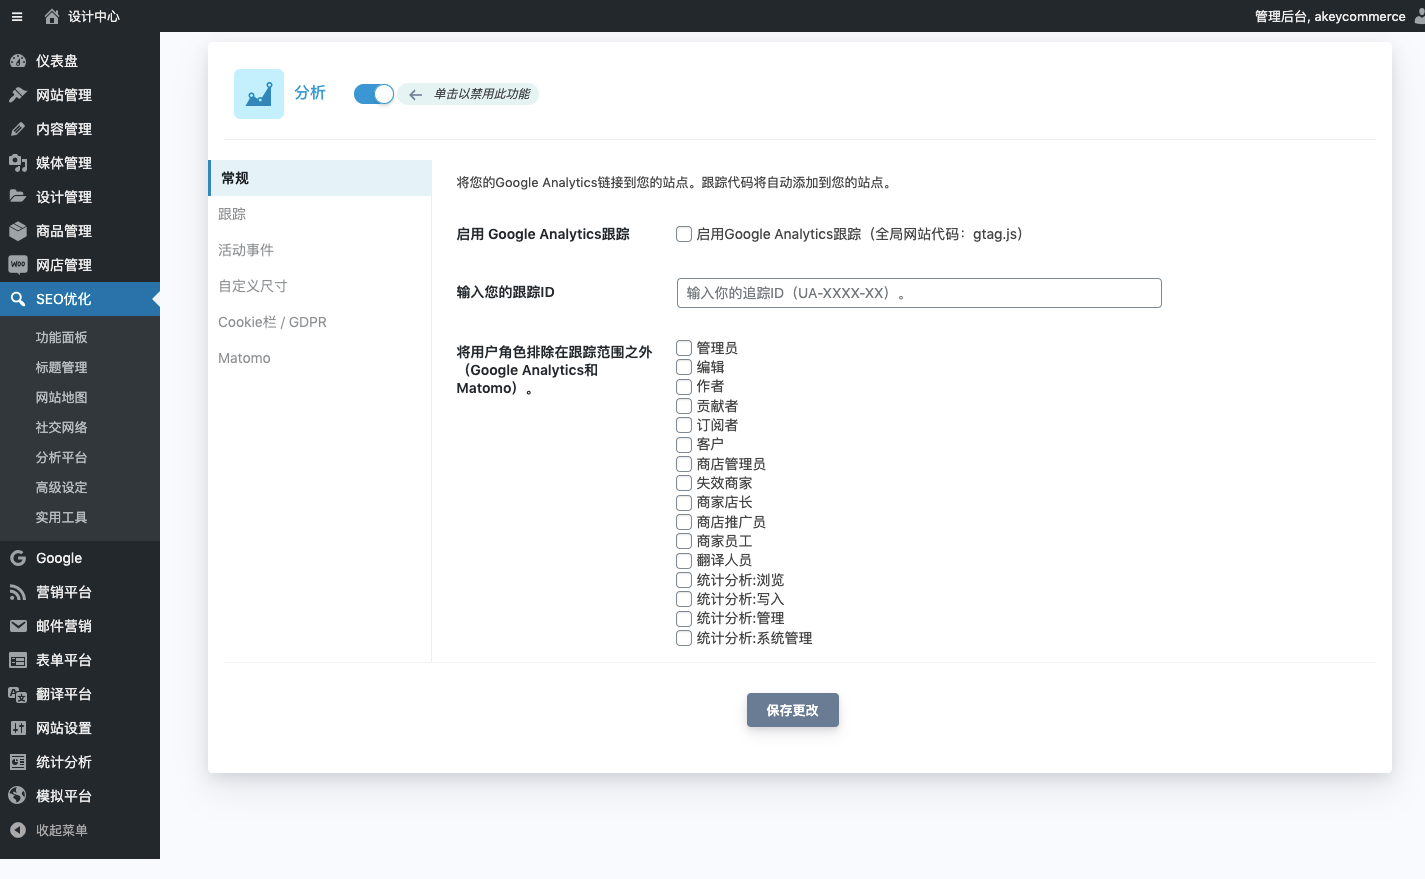The image size is (1425, 879).
Task: Check the 商家员工 role checkbox
Action: coord(684,541)
